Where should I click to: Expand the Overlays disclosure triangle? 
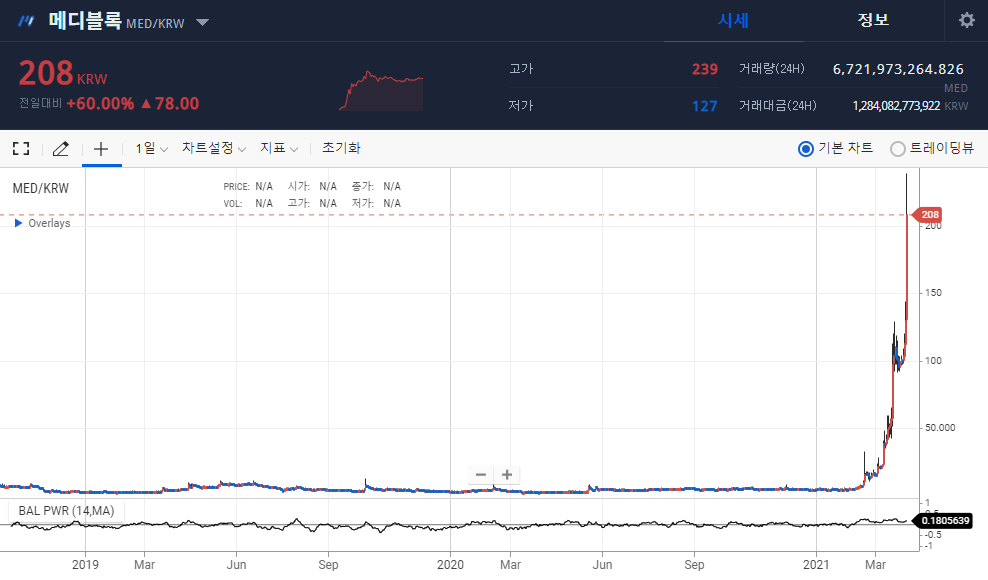pos(18,223)
